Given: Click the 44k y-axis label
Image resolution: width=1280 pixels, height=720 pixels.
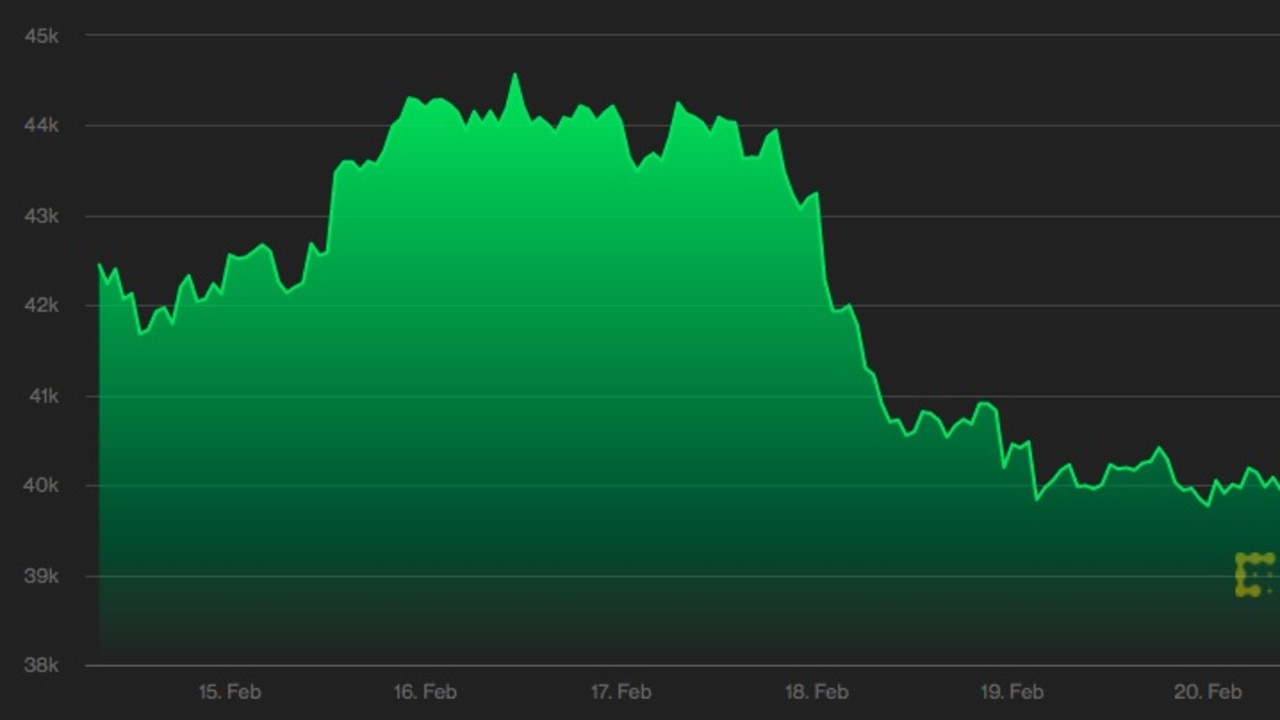Looking at the screenshot, I should click(x=42, y=126).
